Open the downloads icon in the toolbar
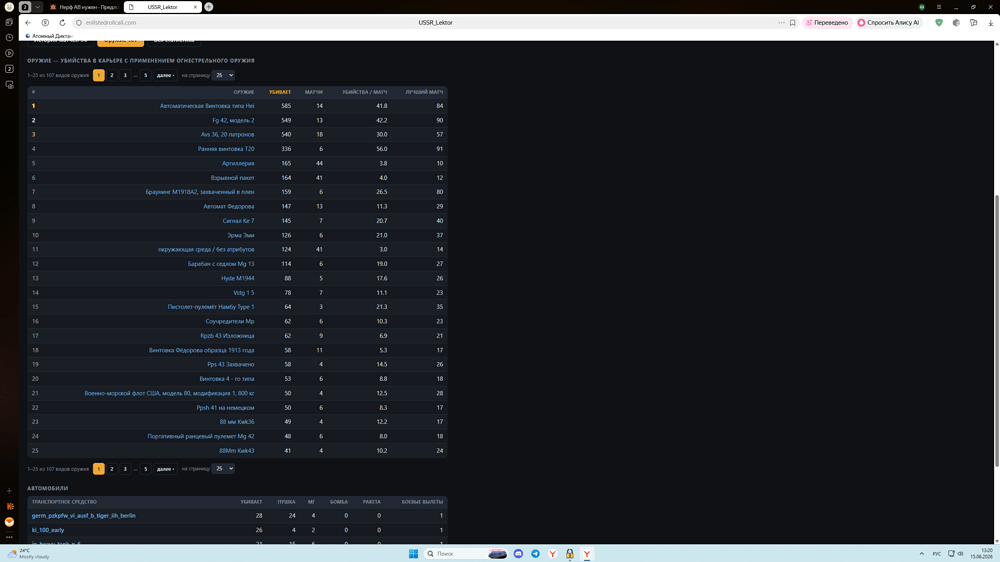 point(990,22)
